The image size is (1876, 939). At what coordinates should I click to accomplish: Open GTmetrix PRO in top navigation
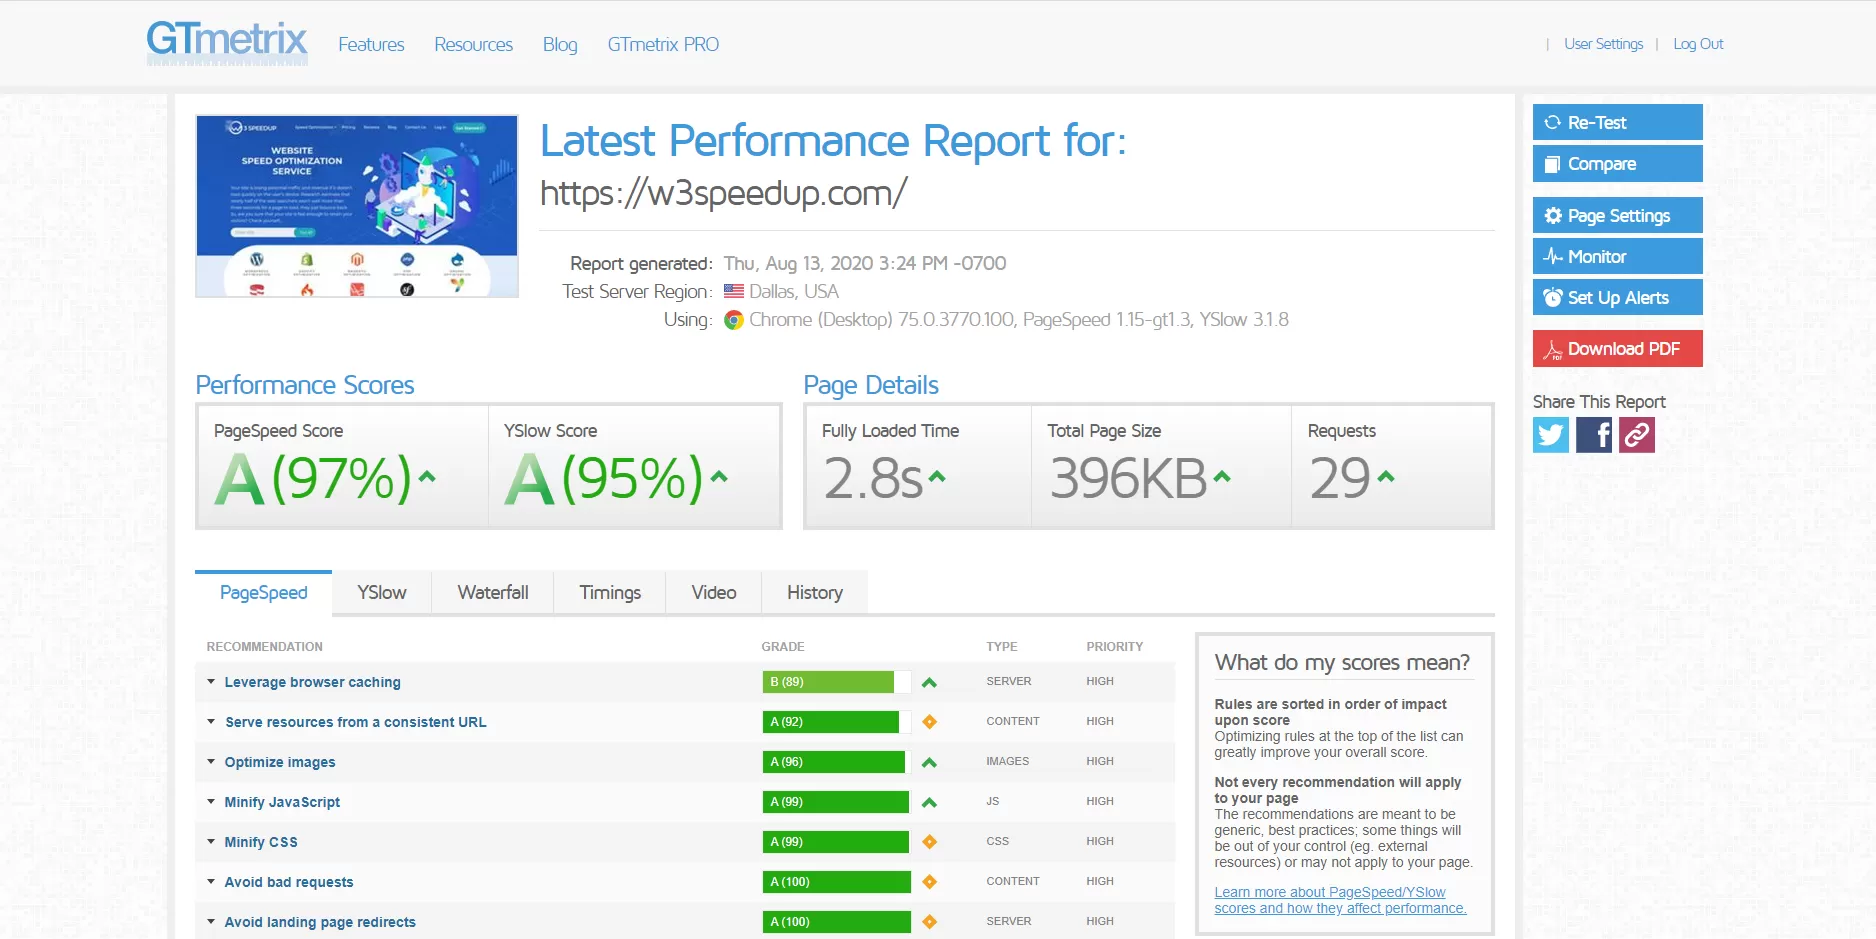point(663,45)
